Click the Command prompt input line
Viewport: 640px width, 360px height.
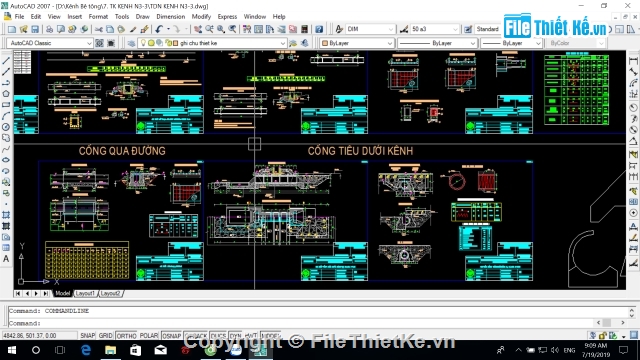pos(302,323)
